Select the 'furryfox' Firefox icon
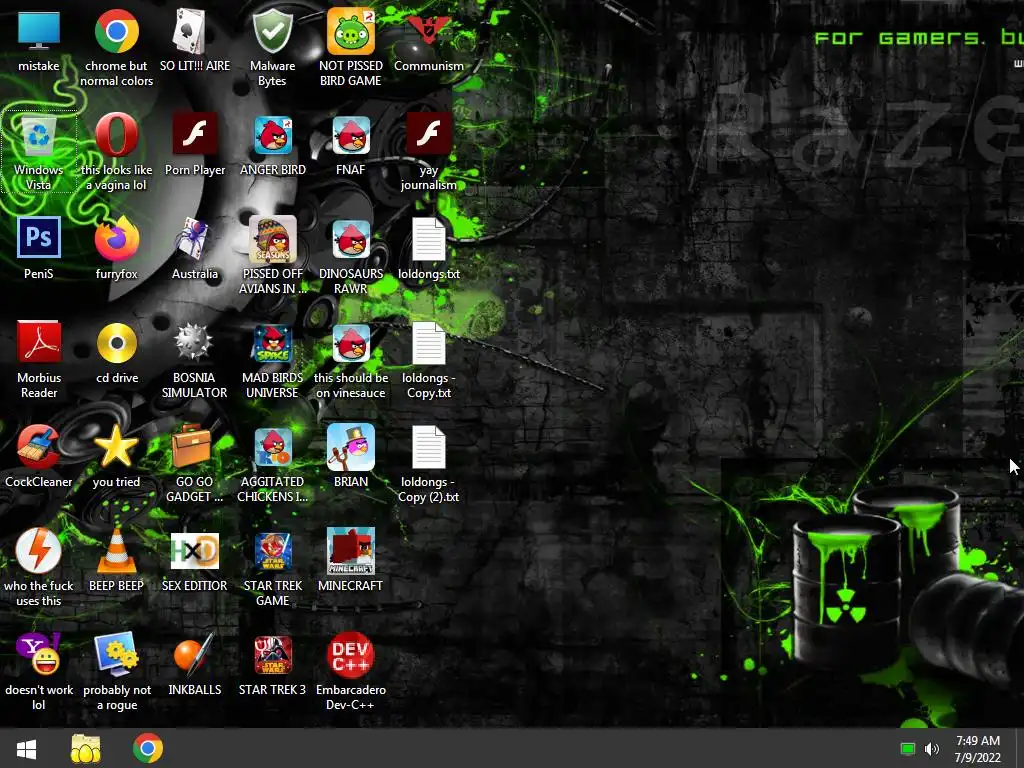The width and height of the screenshot is (1024, 768). [x=116, y=239]
